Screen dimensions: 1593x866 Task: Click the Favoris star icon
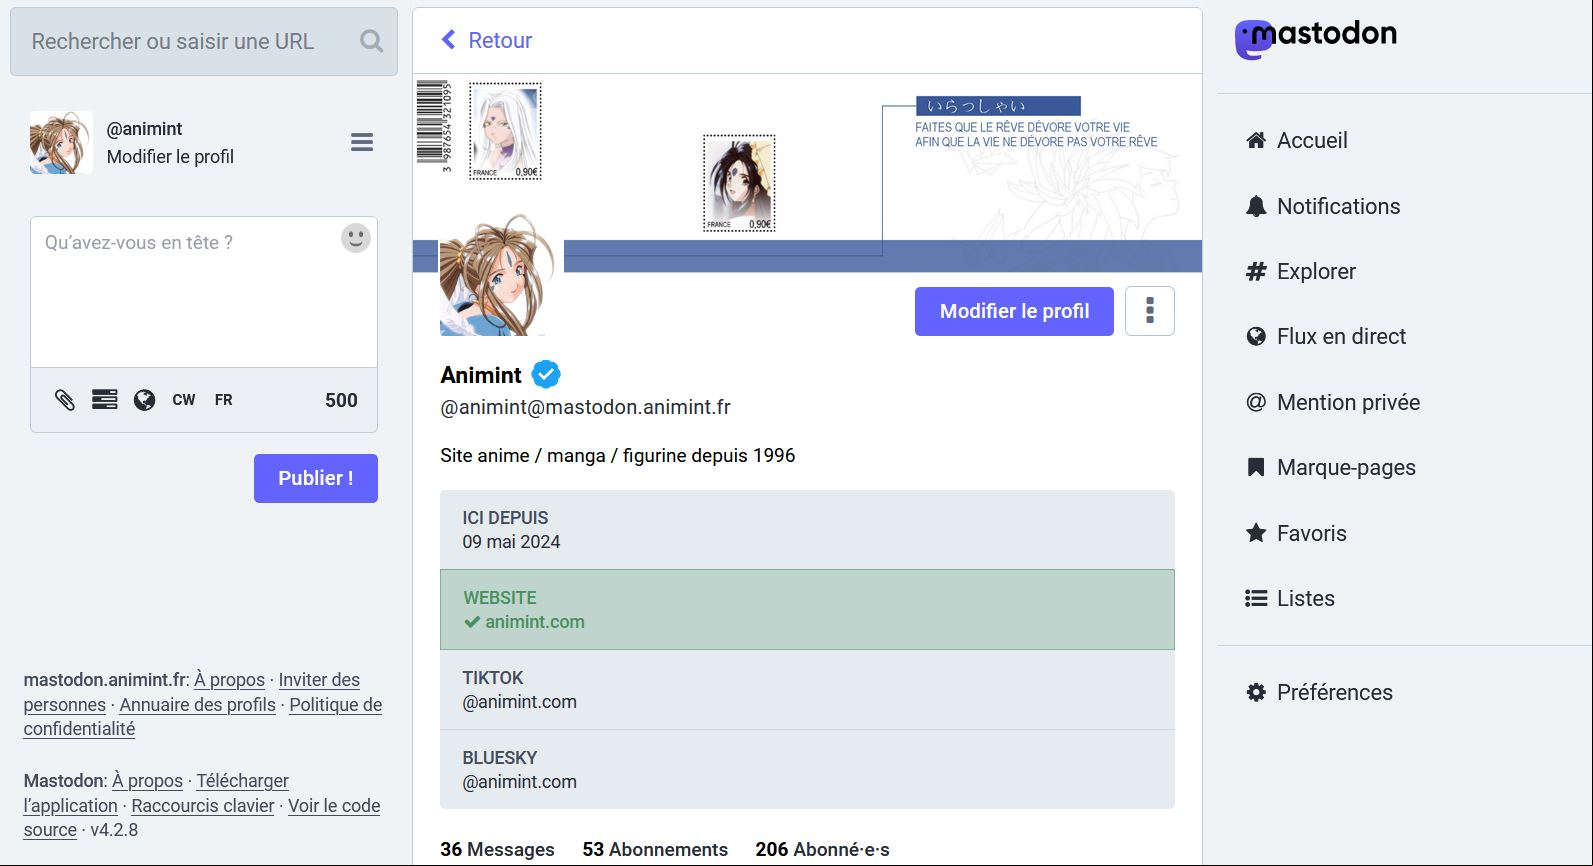1256,532
